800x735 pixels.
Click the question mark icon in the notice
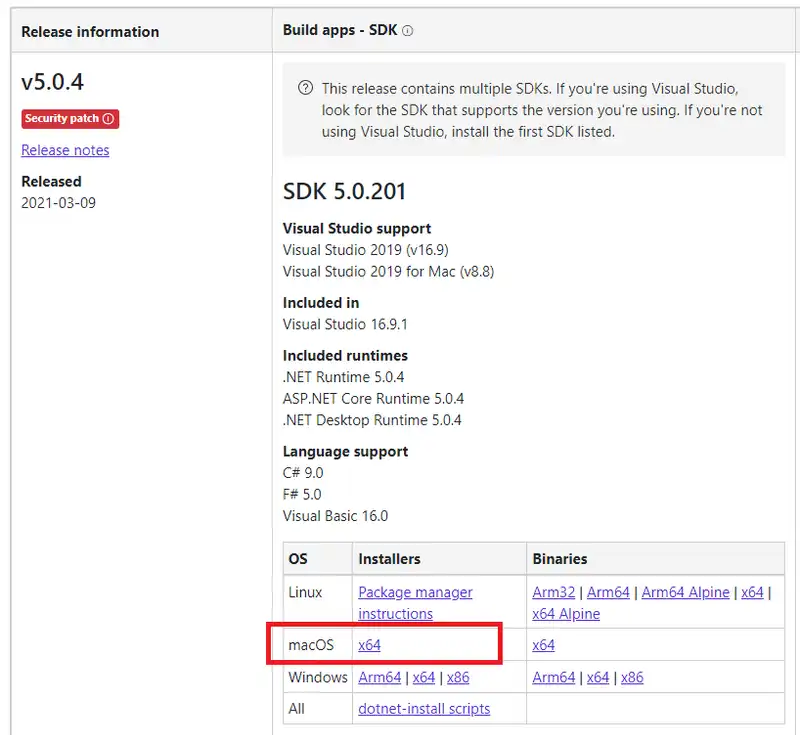click(x=306, y=89)
